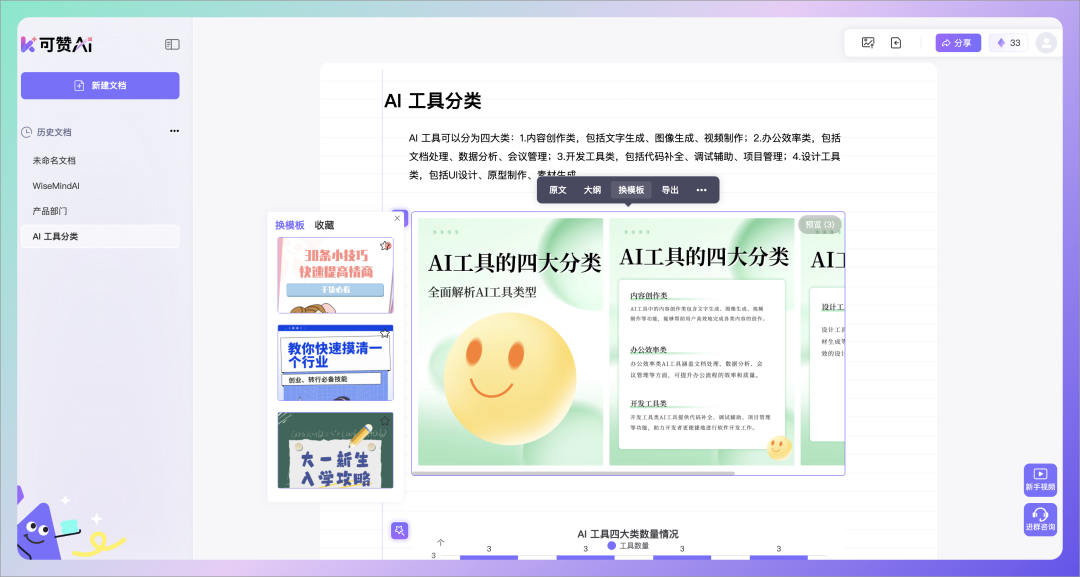This screenshot has height=577, width=1080.
Task: Open more options ellipsis in floating toolbar
Action: [701, 190]
